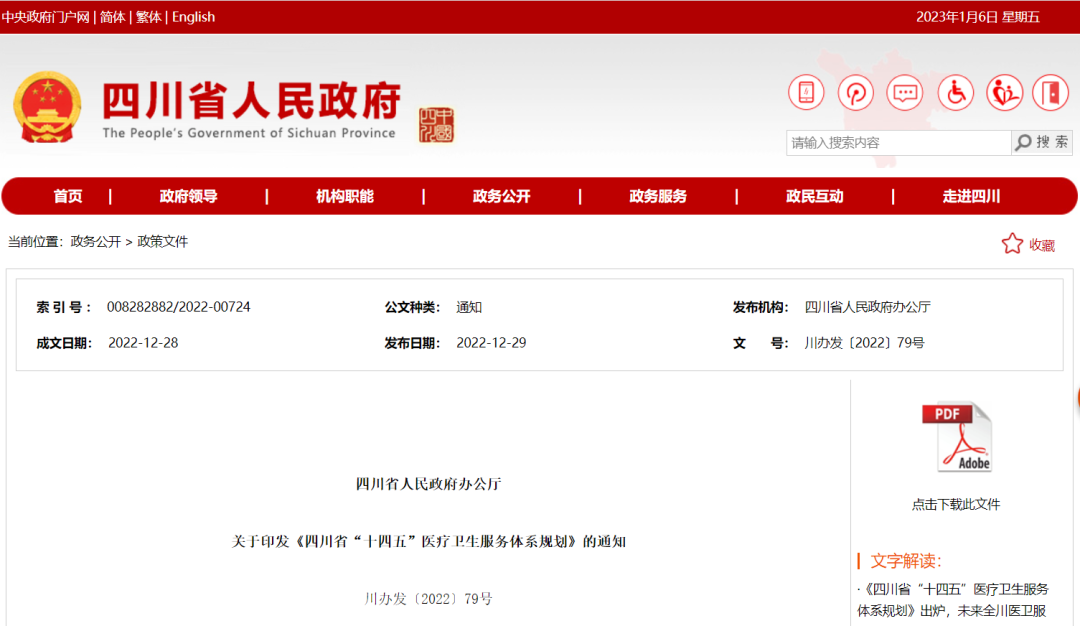The height and width of the screenshot is (626, 1080).
Task: Click the star favorite 收藏 icon
Action: point(1013,244)
